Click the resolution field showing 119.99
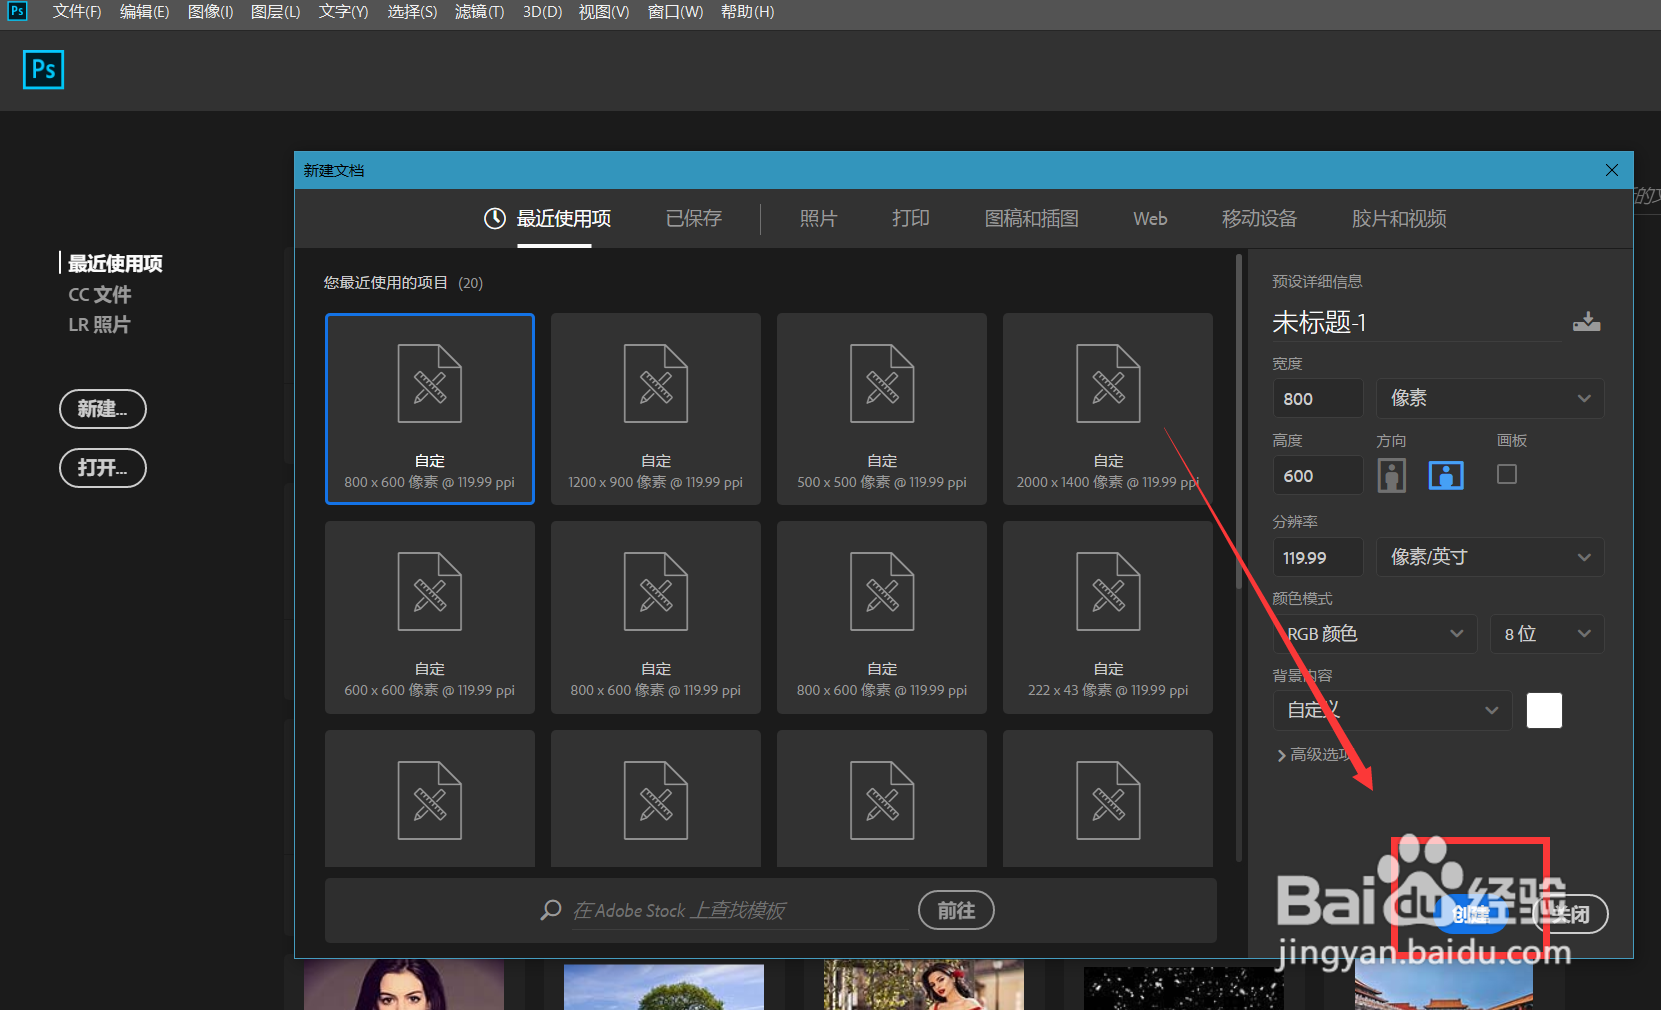The height and width of the screenshot is (1010, 1661). tap(1317, 557)
